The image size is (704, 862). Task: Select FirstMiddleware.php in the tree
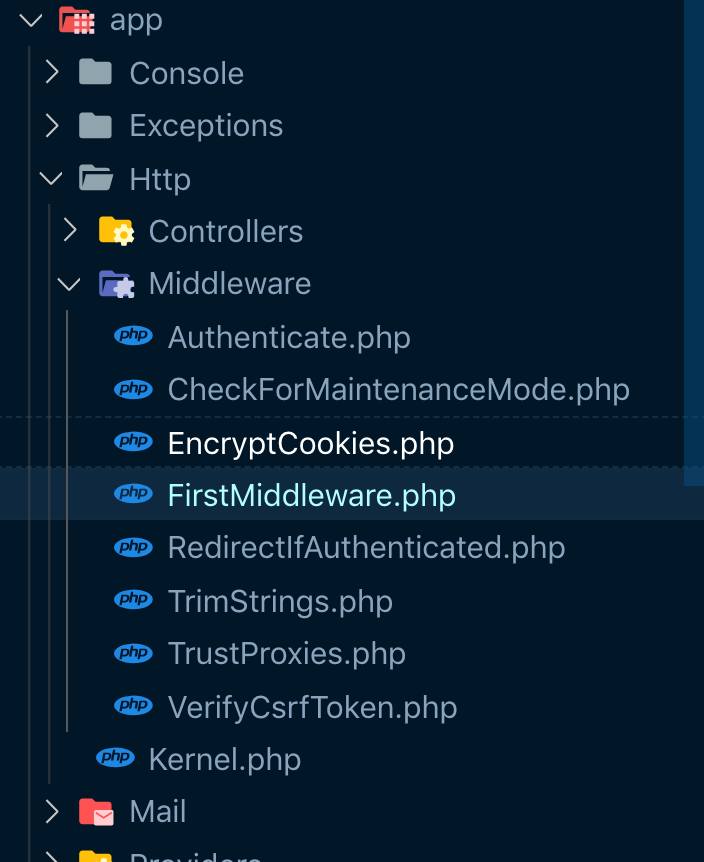(311, 495)
